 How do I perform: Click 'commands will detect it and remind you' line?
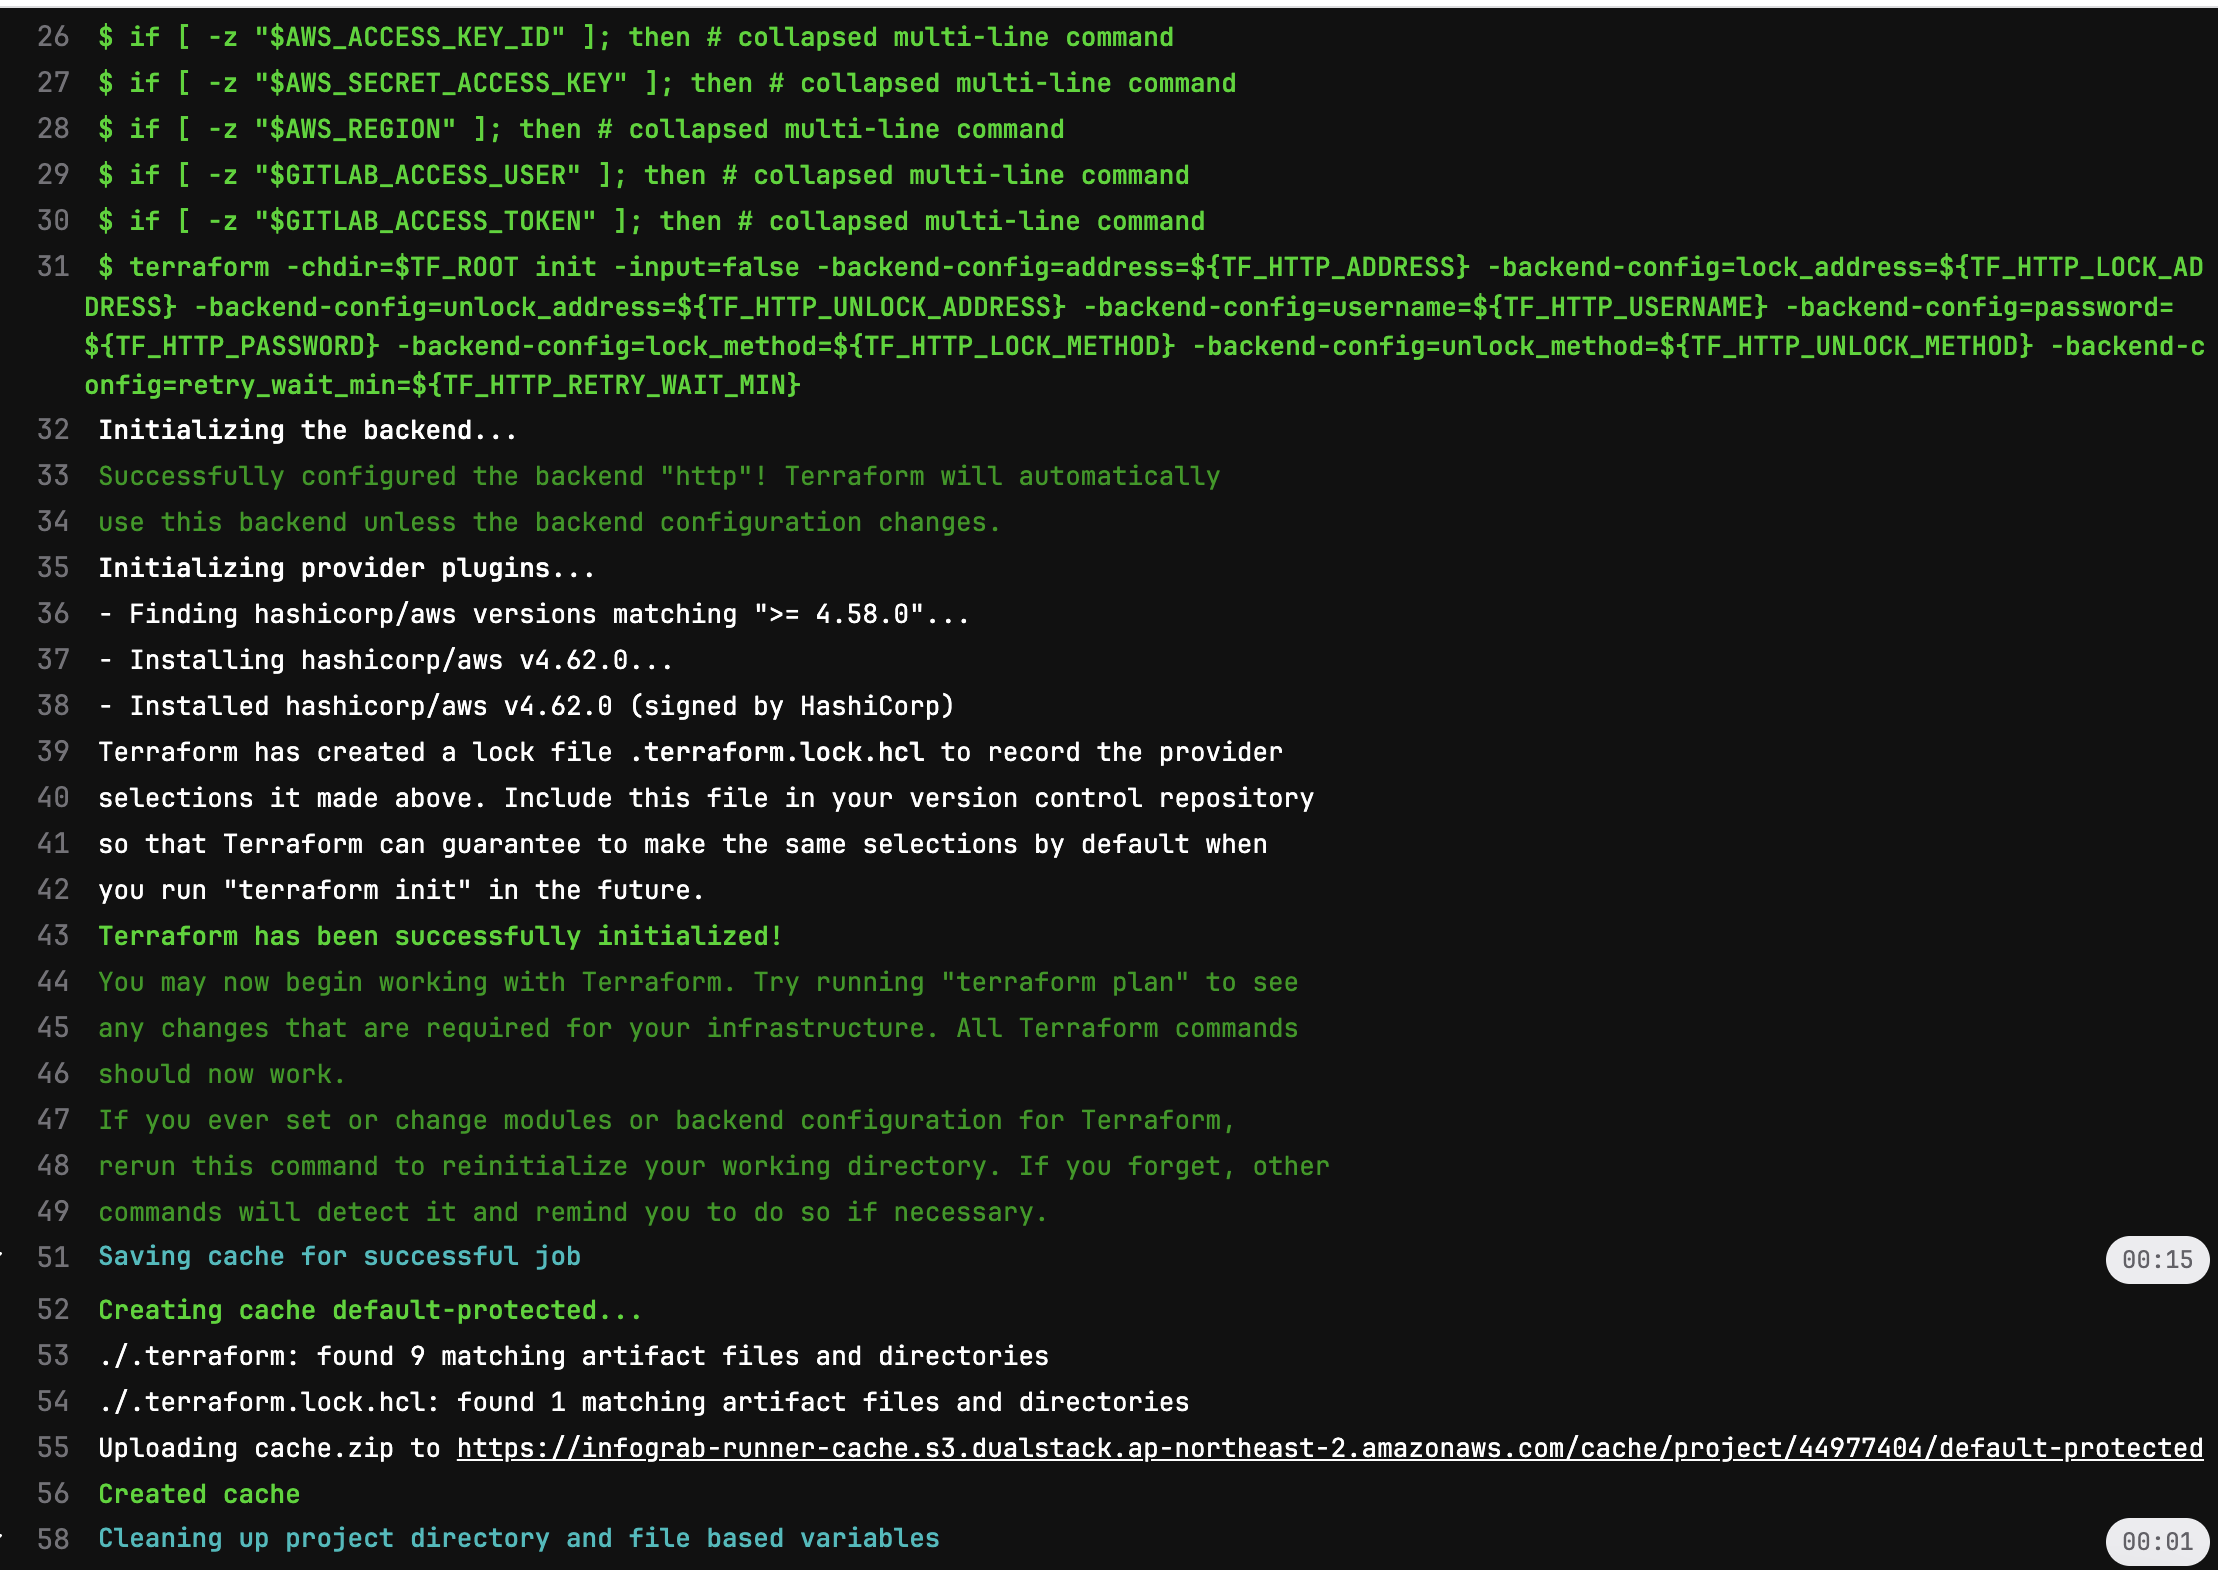pos(573,1212)
